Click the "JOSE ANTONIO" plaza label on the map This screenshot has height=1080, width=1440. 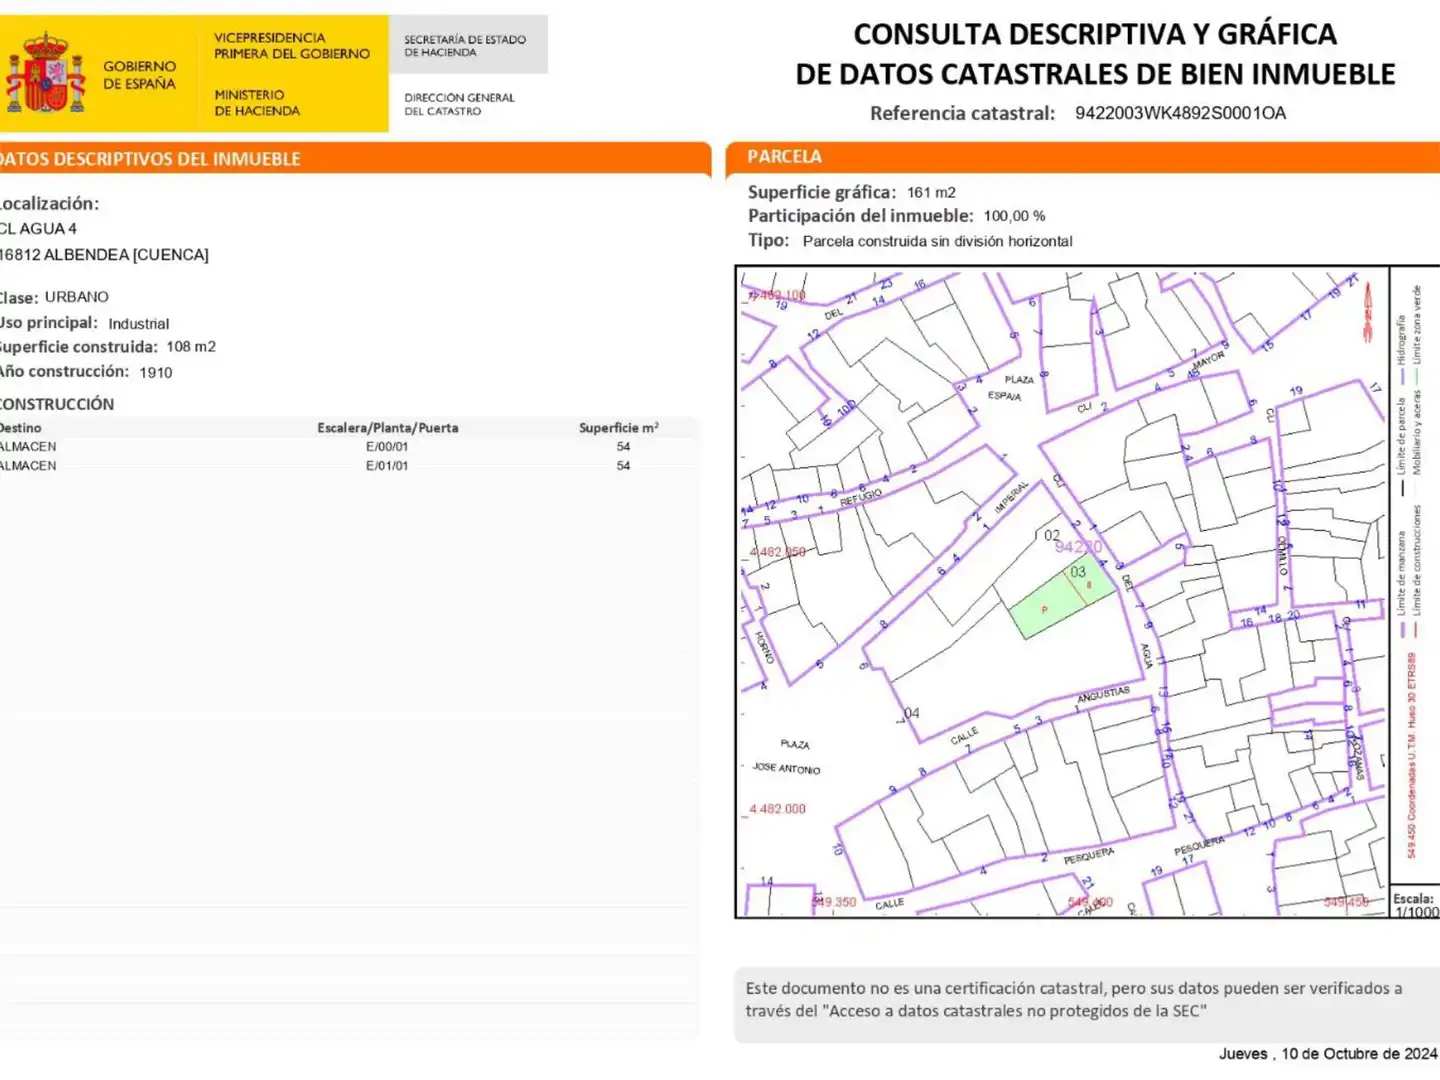[x=786, y=768]
